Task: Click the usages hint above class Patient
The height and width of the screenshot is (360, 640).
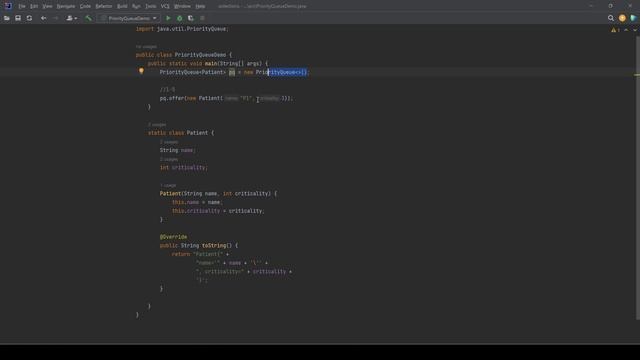Action: (157, 124)
